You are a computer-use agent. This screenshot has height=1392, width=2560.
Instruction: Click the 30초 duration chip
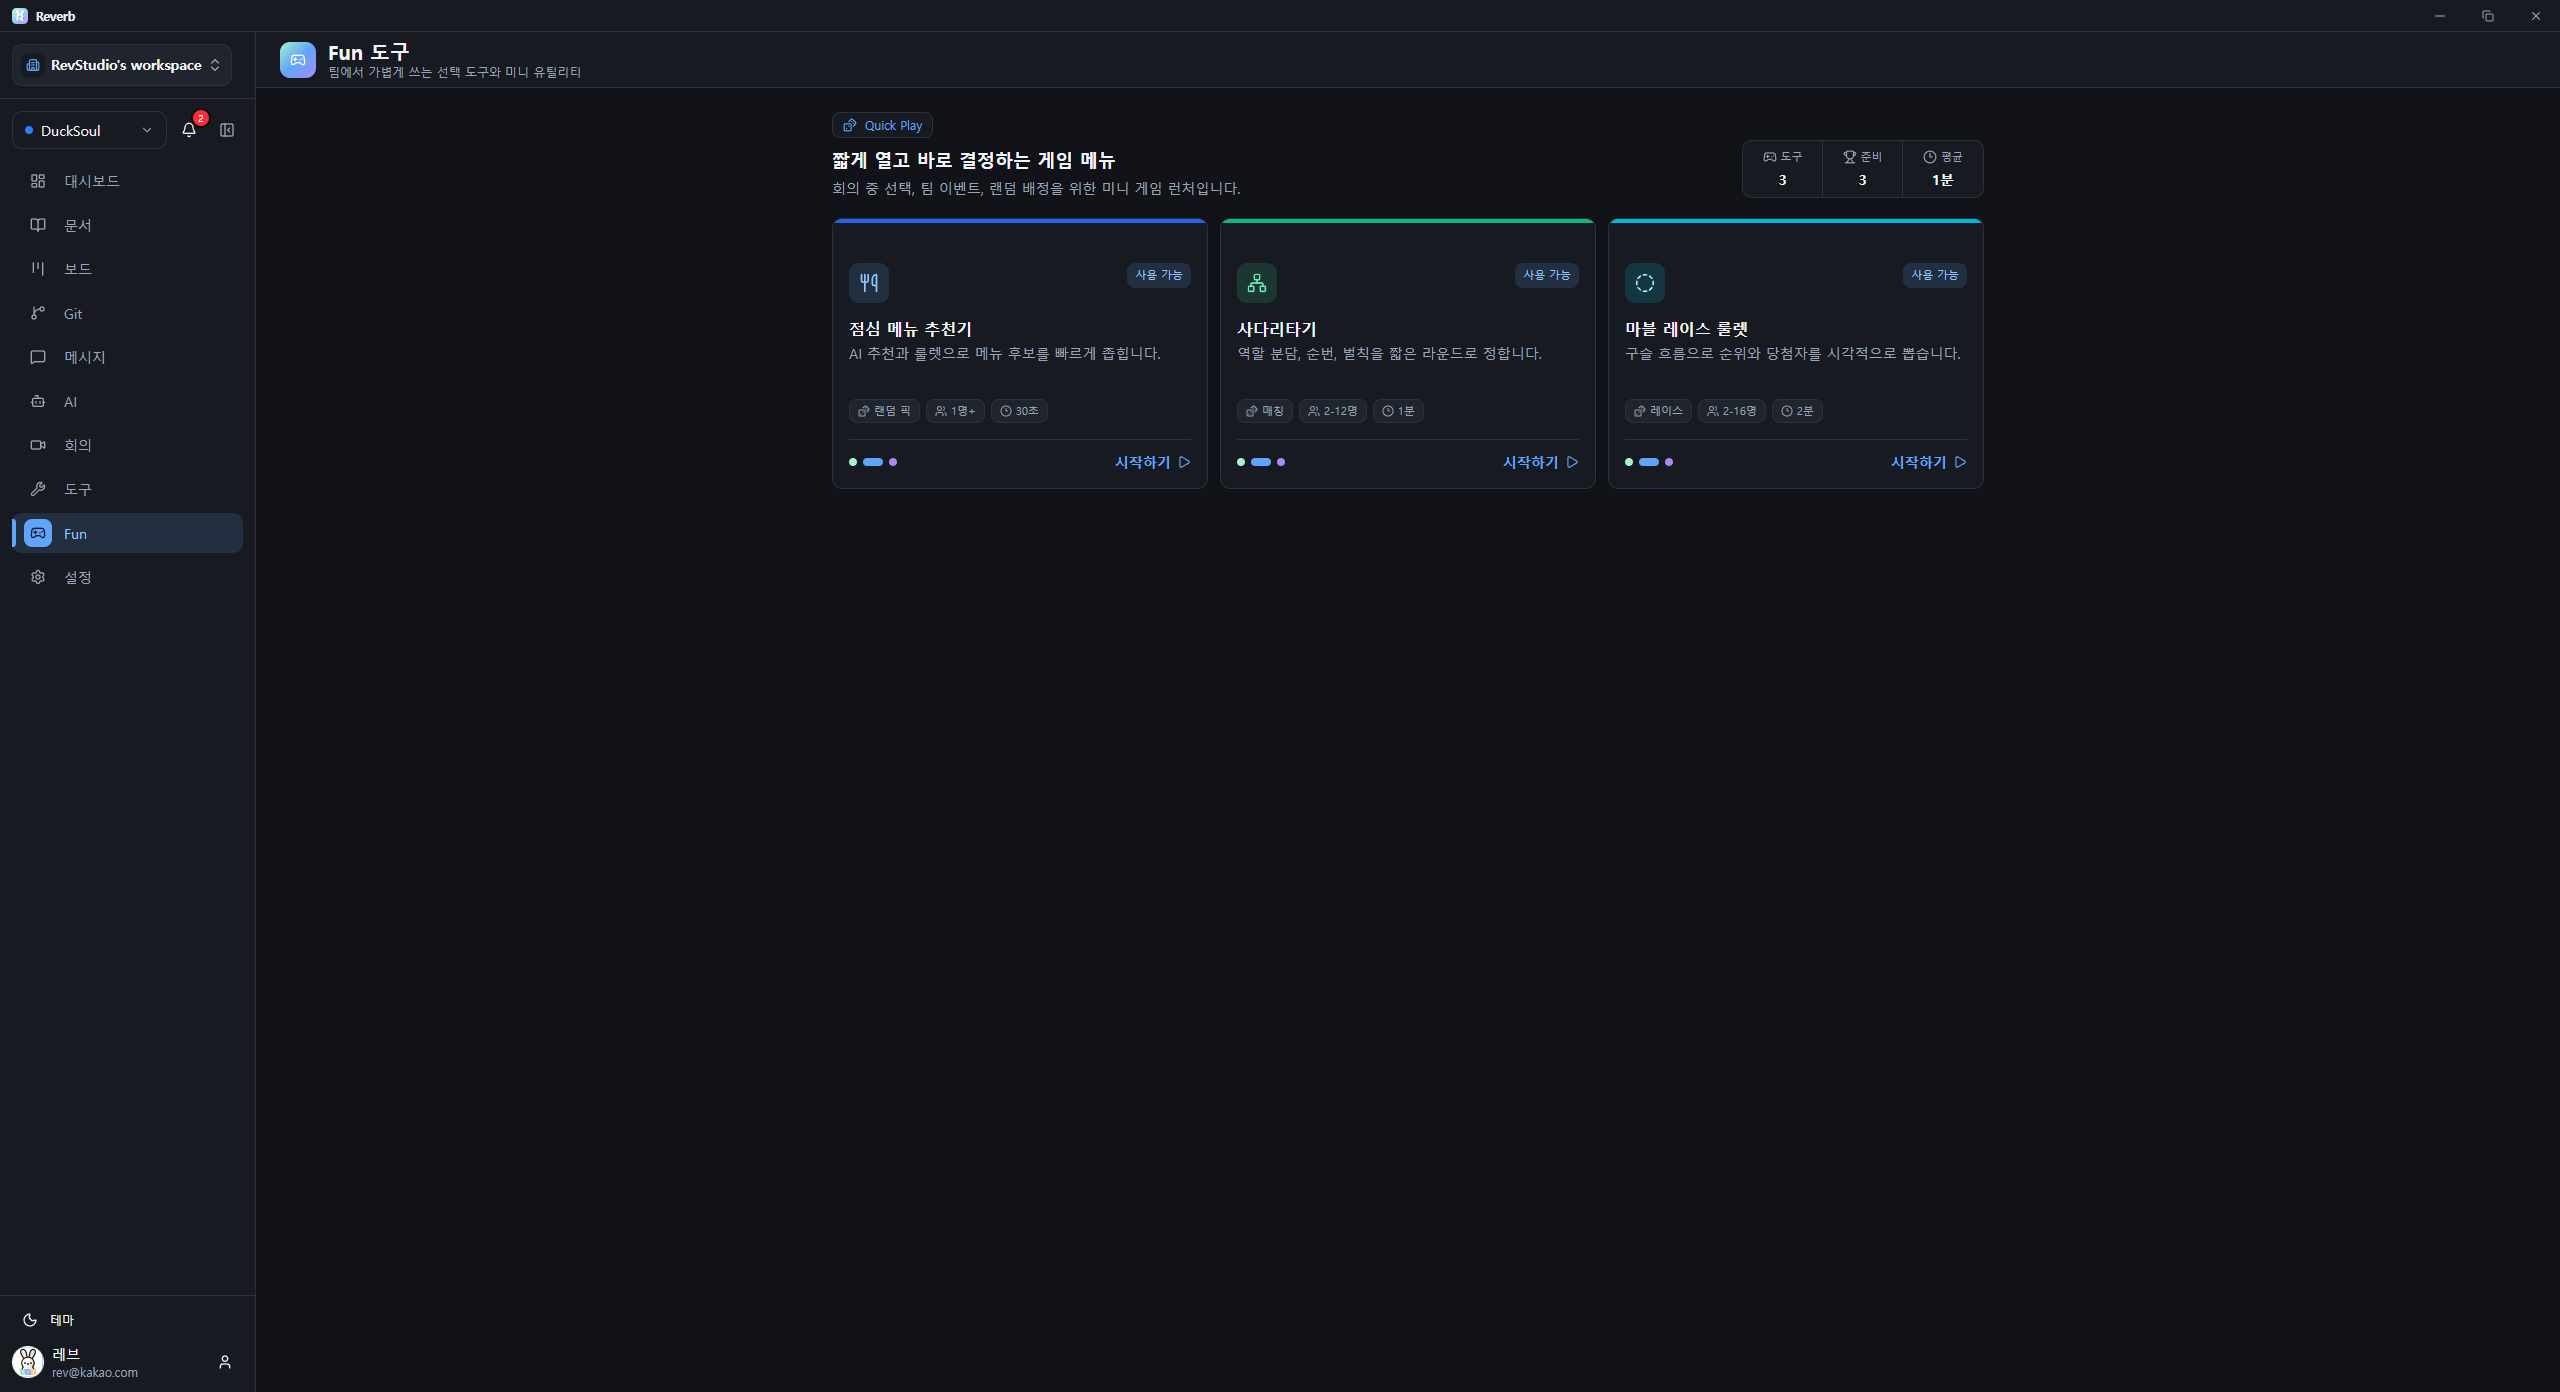point(1019,411)
